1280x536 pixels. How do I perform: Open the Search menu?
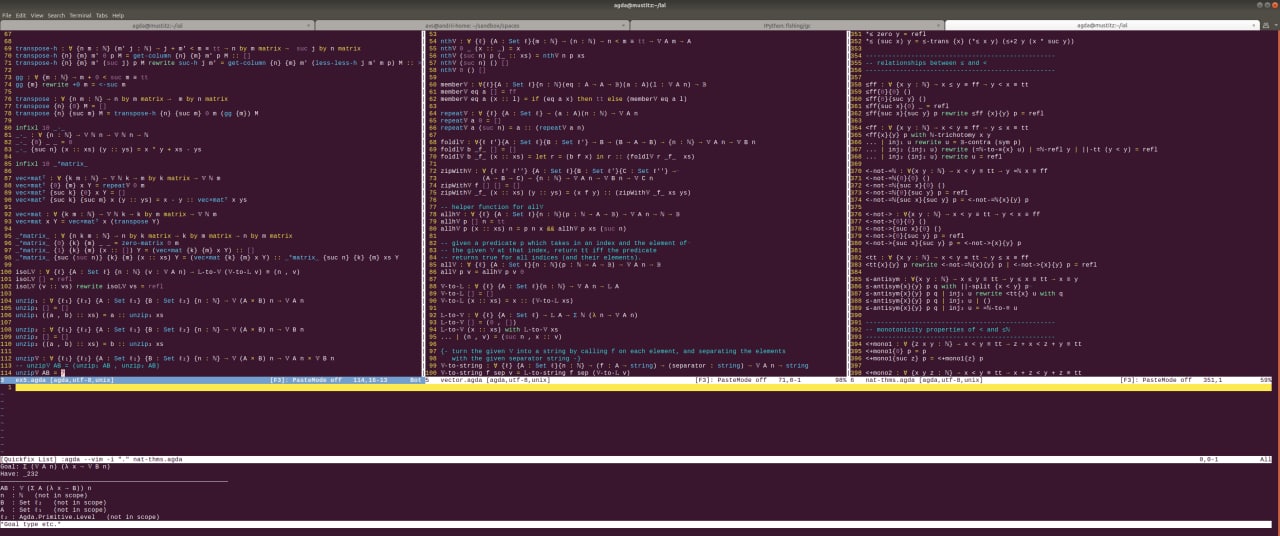point(56,16)
